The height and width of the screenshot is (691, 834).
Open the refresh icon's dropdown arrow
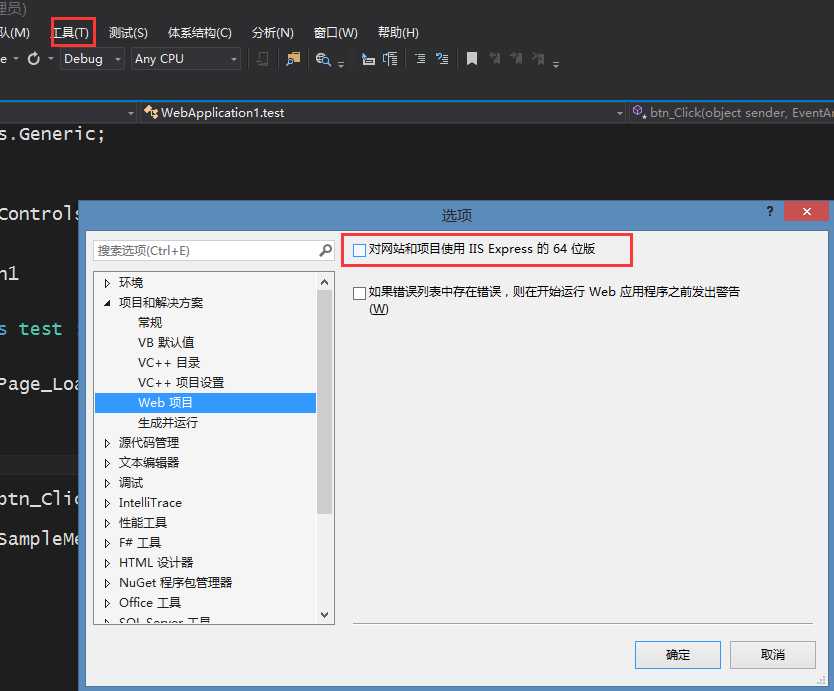(x=51, y=59)
